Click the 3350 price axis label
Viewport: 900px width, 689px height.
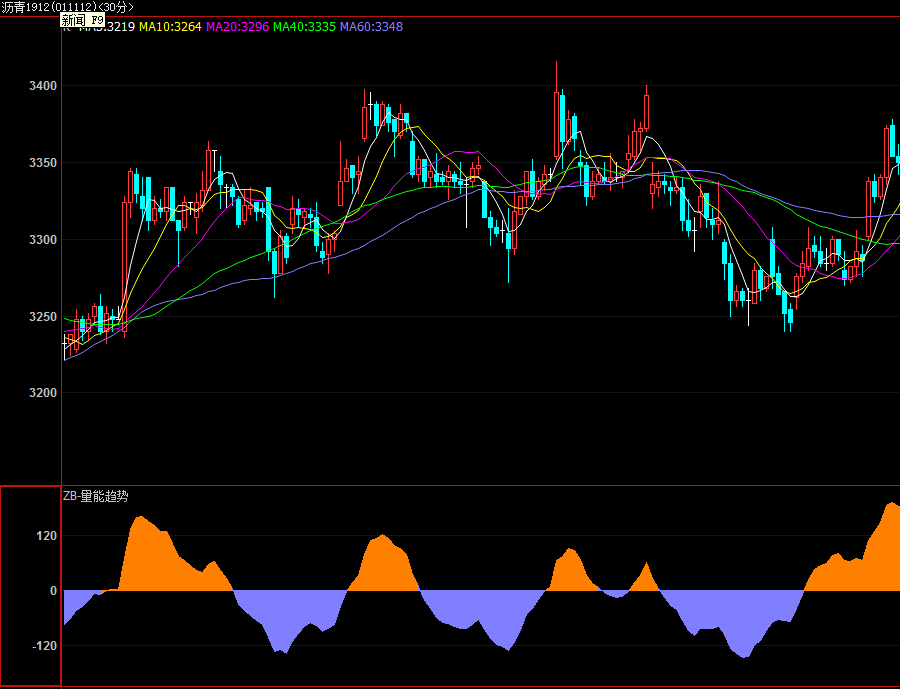click(x=43, y=163)
